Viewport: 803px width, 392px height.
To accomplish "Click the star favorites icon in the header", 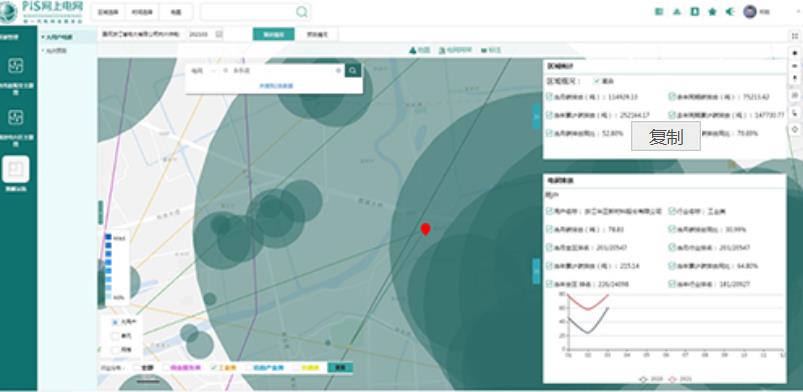I will [712, 12].
